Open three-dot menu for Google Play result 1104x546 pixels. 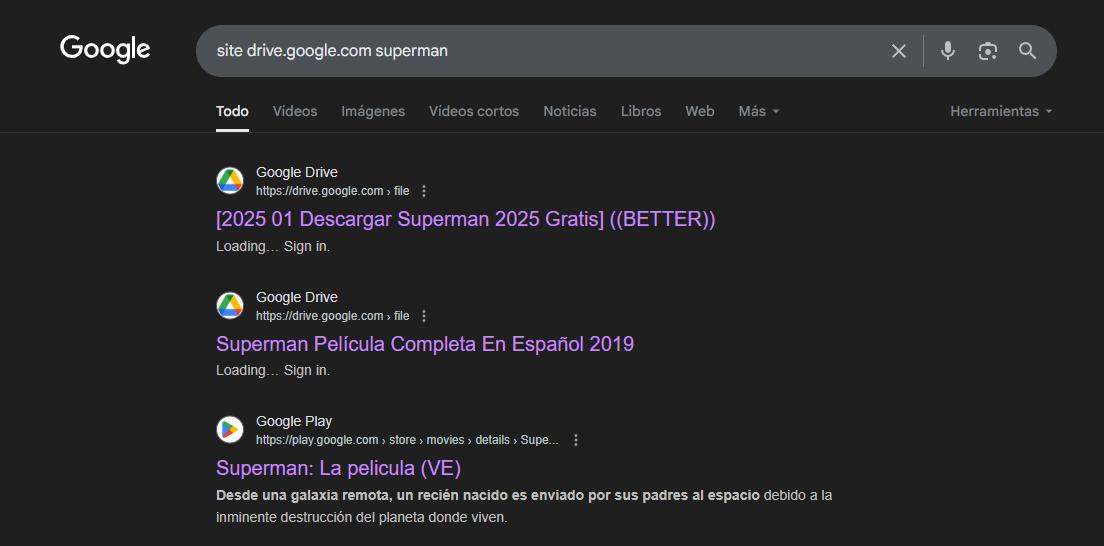click(x=575, y=440)
